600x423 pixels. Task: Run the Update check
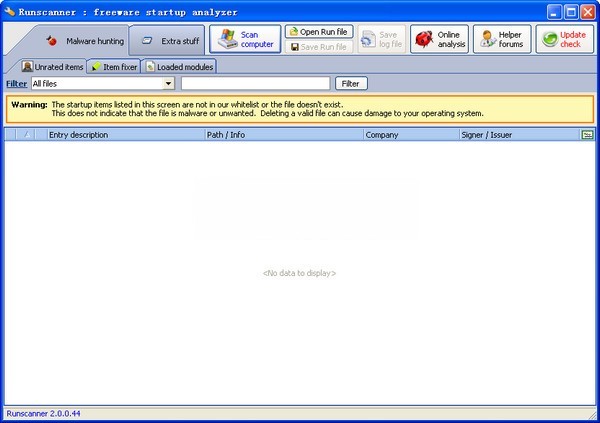coord(563,39)
